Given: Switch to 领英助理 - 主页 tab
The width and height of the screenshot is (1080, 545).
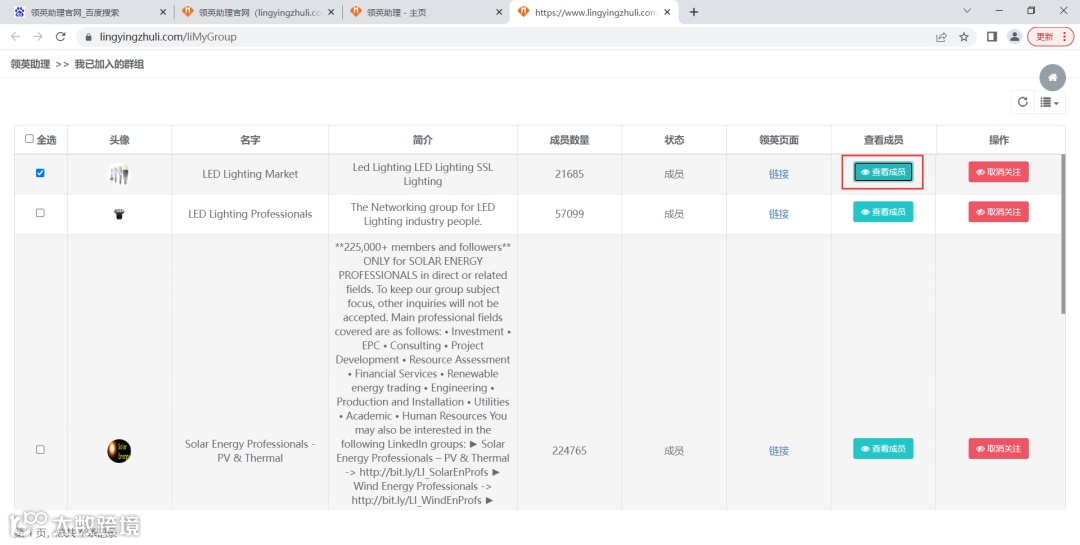Looking at the screenshot, I should (x=426, y=12).
